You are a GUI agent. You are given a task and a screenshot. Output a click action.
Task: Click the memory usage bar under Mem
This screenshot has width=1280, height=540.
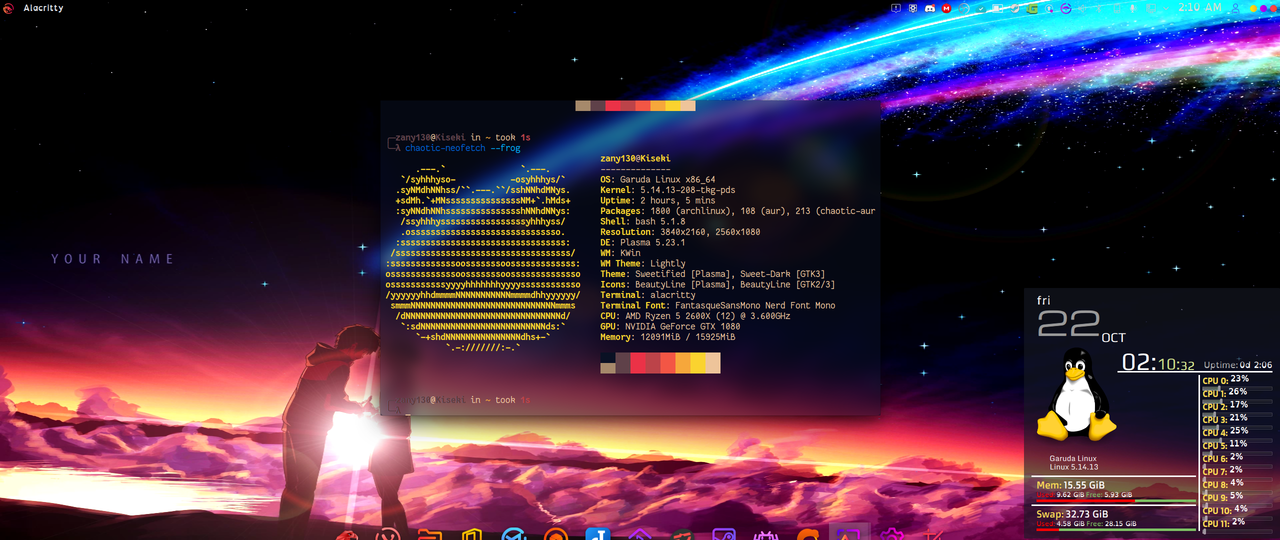(x=1115, y=500)
